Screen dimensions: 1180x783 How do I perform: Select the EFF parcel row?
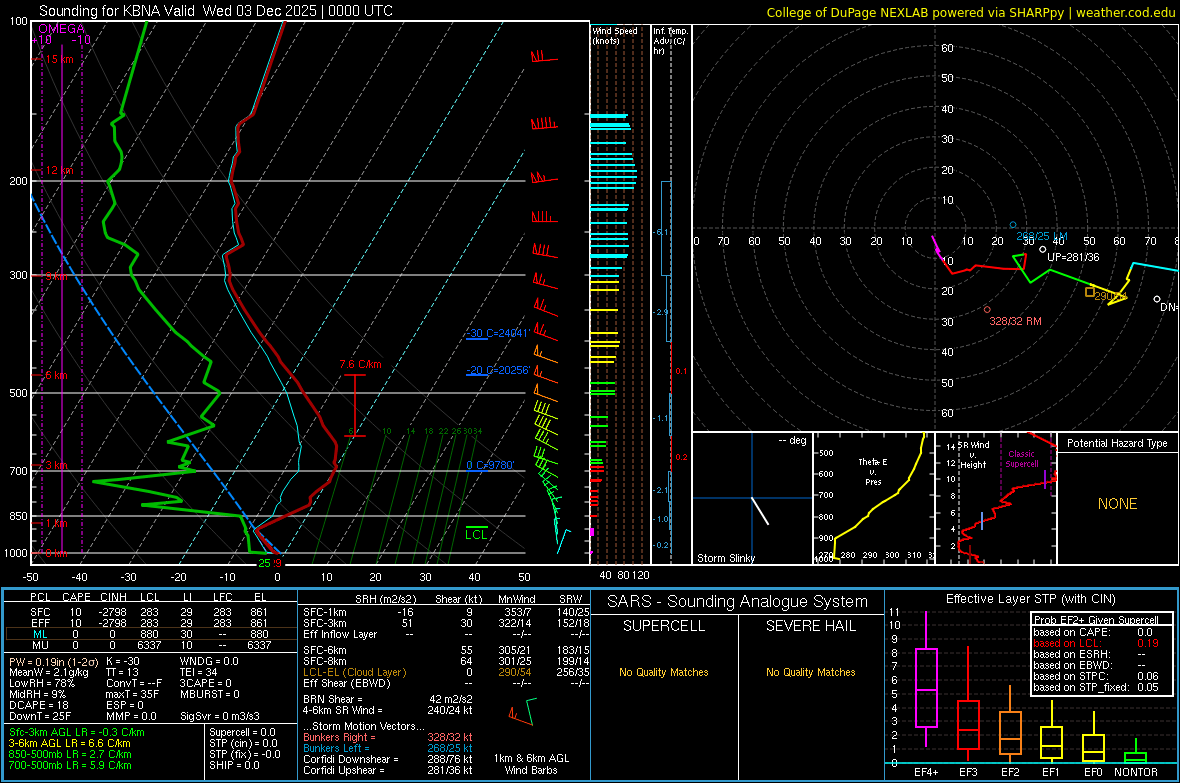[149, 623]
